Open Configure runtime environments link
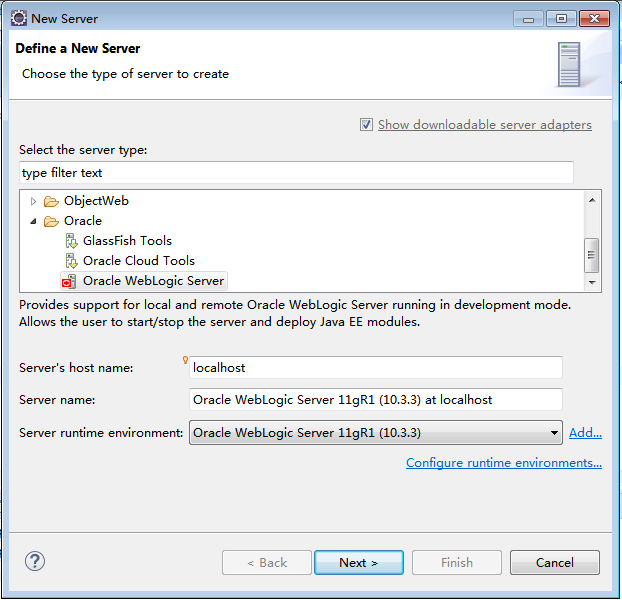 [504, 463]
